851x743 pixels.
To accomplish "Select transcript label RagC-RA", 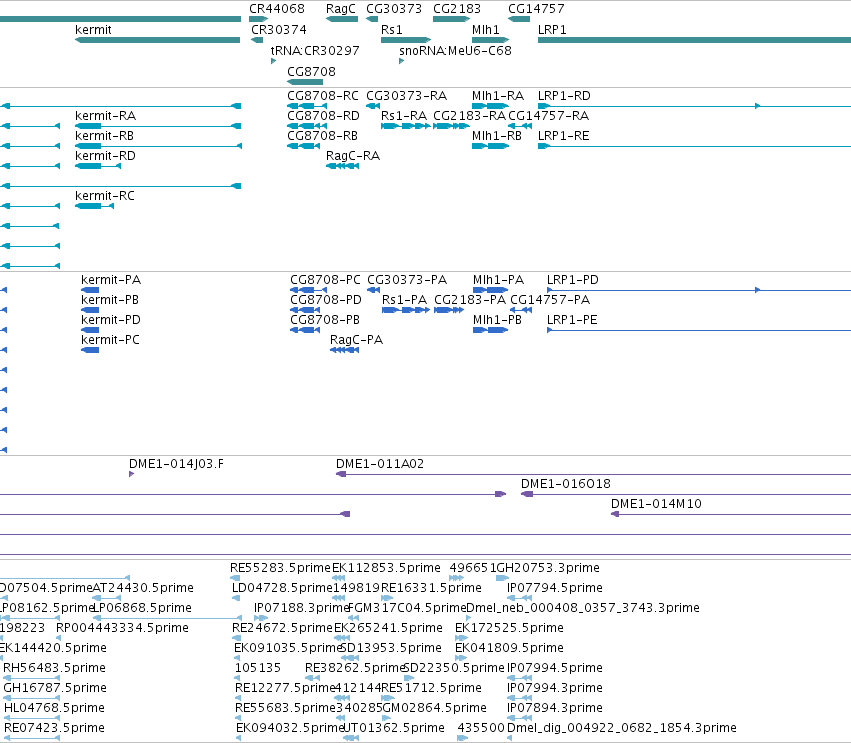I will coord(353,156).
